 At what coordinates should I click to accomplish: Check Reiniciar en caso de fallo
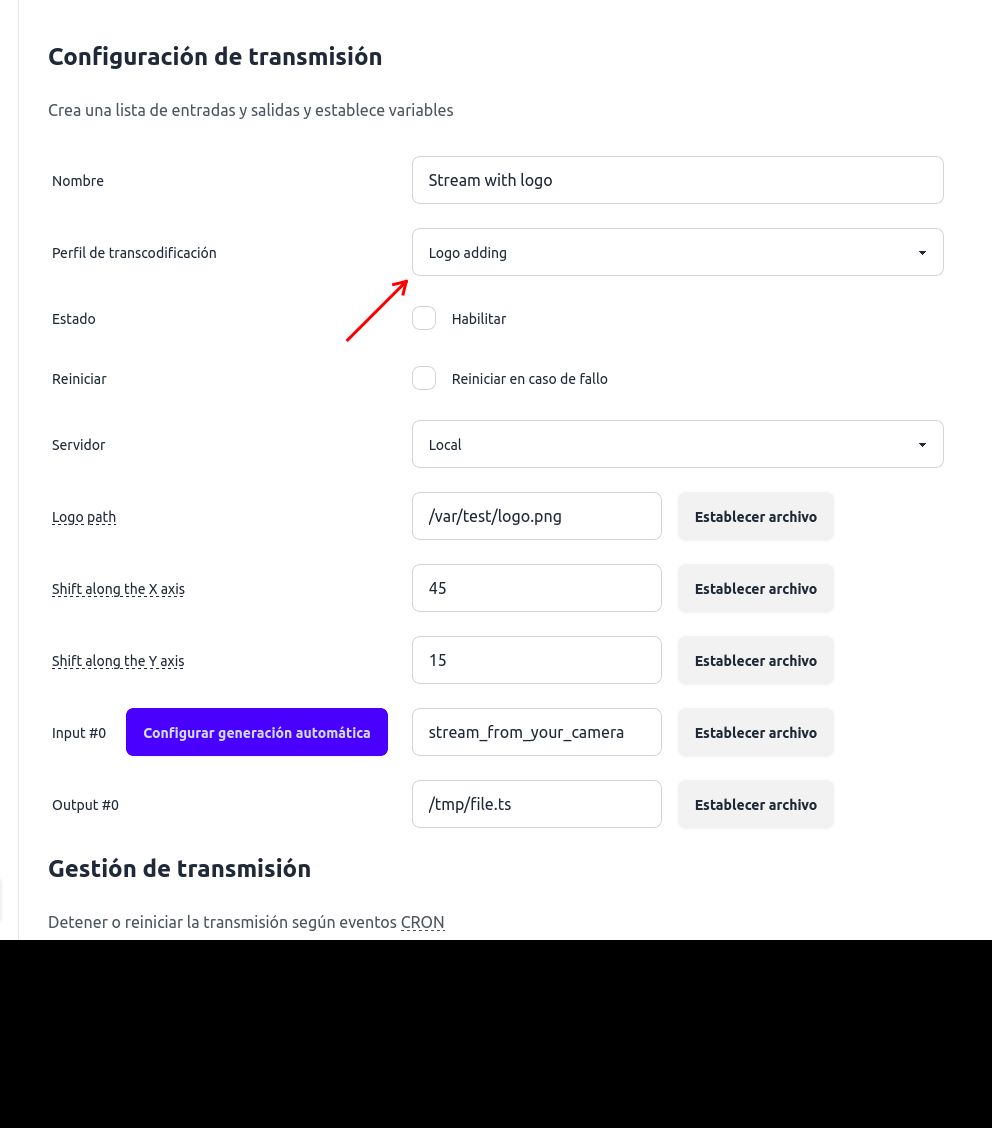[x=423, y=378]
